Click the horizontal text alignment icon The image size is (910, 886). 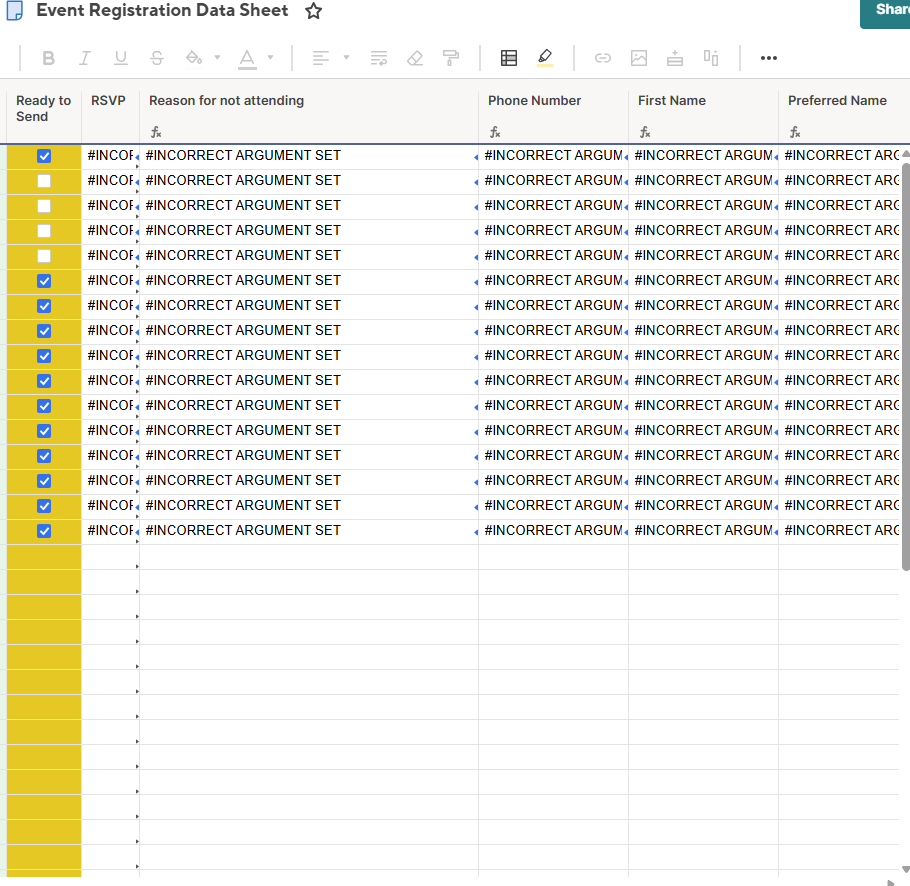tap(320, 58)
